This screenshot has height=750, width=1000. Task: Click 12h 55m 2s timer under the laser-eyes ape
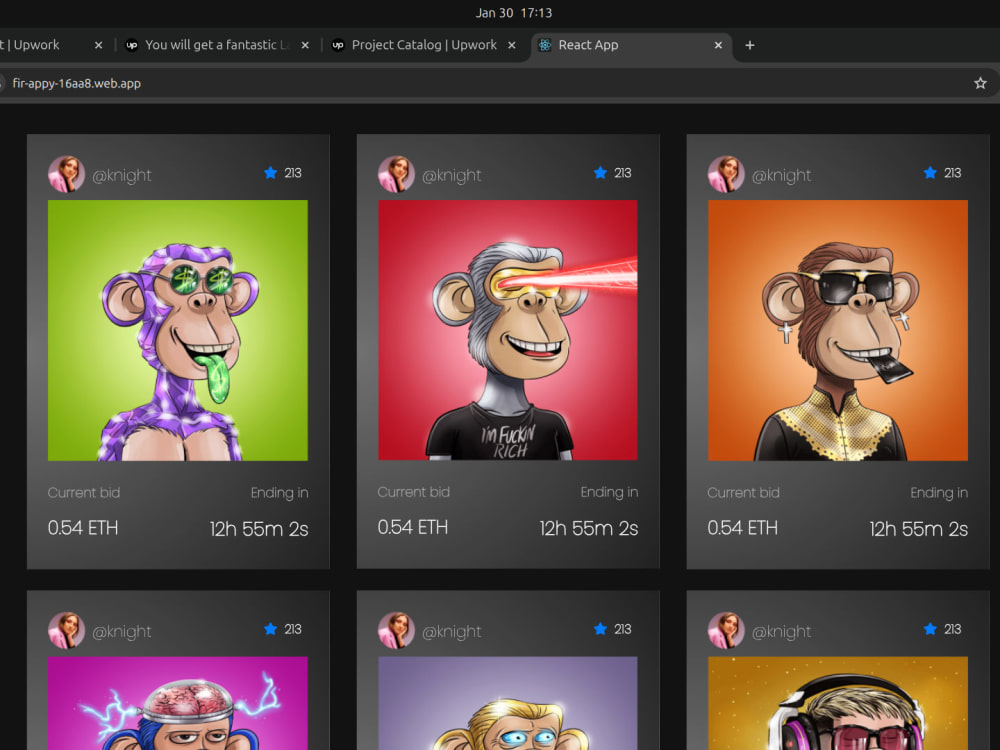pos(589,528)
